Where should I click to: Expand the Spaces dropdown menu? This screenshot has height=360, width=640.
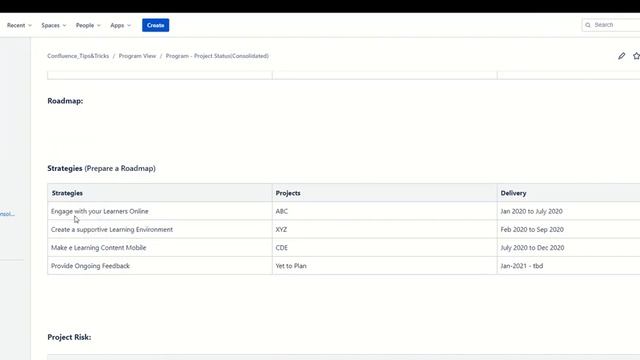click(53, 25)
